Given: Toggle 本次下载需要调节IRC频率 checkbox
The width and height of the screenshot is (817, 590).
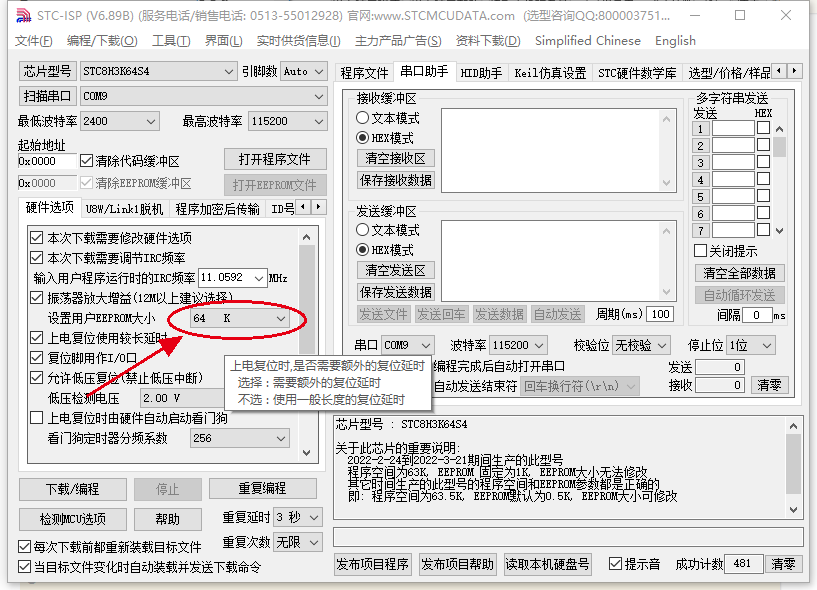Looking at the screenshot, I should pos(36,258).
